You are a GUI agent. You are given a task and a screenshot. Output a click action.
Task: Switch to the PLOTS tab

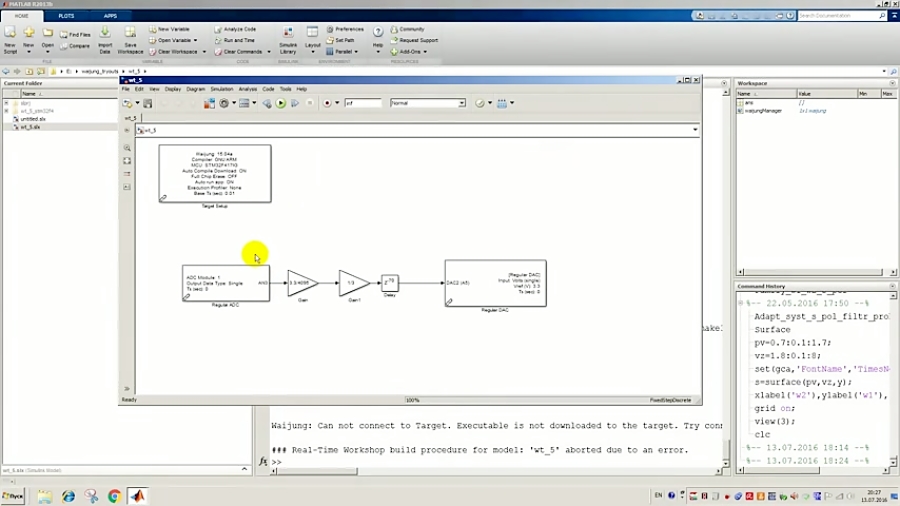[66, 16]
